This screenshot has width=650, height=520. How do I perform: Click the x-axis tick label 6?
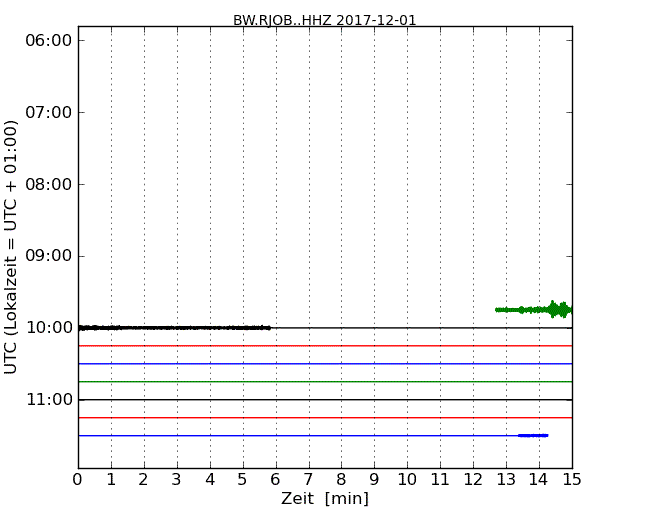click(x=275, y=479)
